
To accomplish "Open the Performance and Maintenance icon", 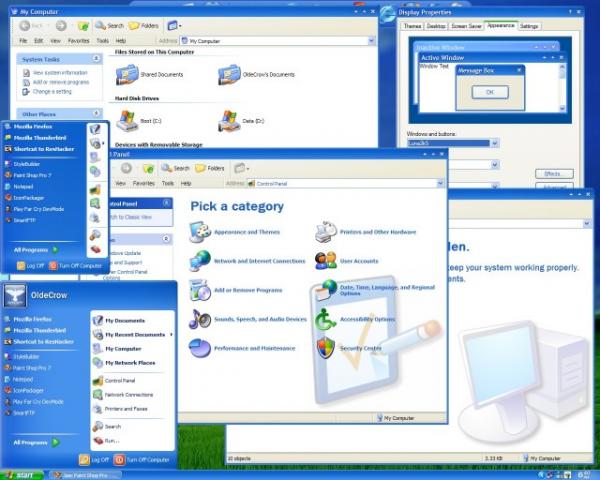I will click(x=200, y=348).
